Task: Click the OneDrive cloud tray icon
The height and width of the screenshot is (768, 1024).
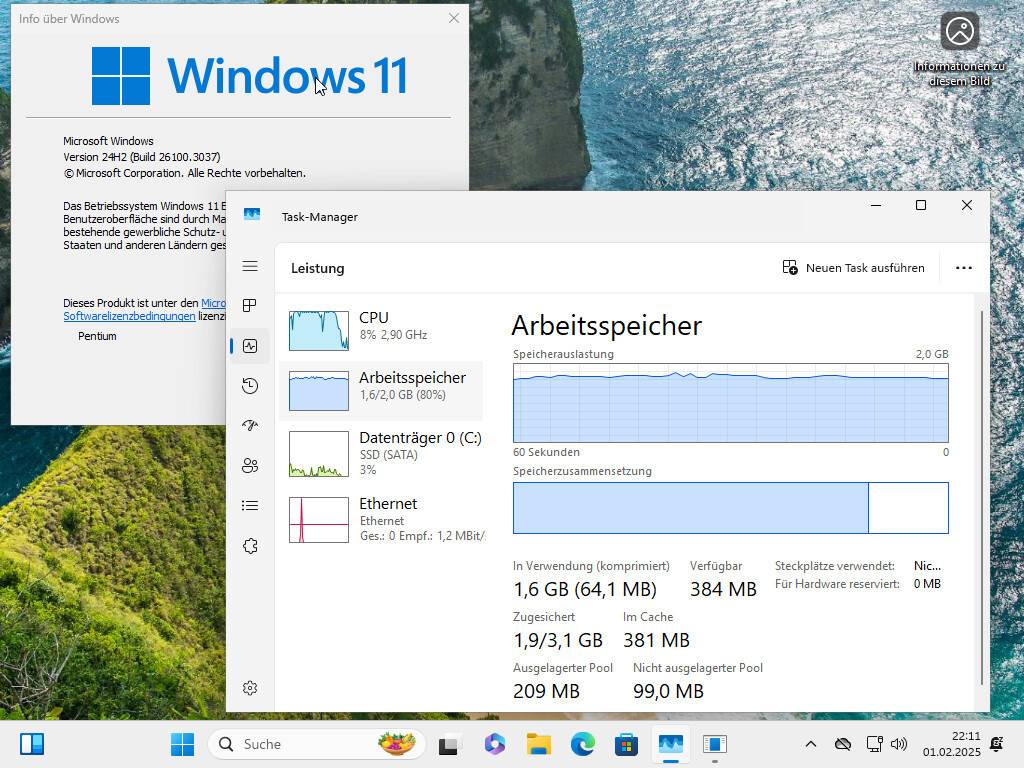Action: [x=843, y=744]
